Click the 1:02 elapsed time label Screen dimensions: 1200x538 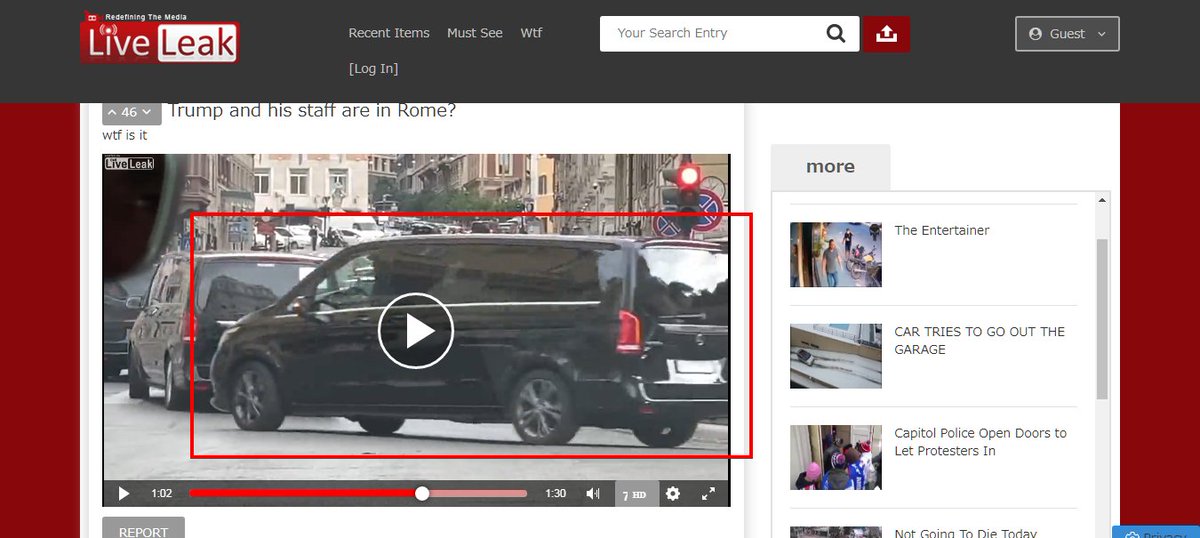tap(162, 493)
